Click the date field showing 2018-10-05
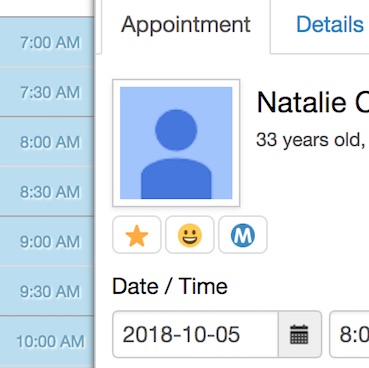369x368 pixels. (x=195, y=334)
